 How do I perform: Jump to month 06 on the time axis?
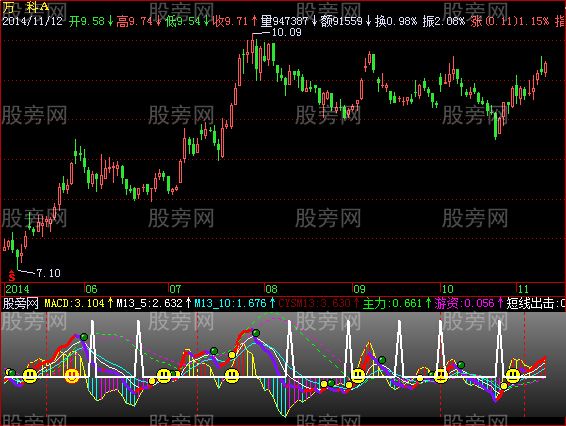[x=91, y=289]
